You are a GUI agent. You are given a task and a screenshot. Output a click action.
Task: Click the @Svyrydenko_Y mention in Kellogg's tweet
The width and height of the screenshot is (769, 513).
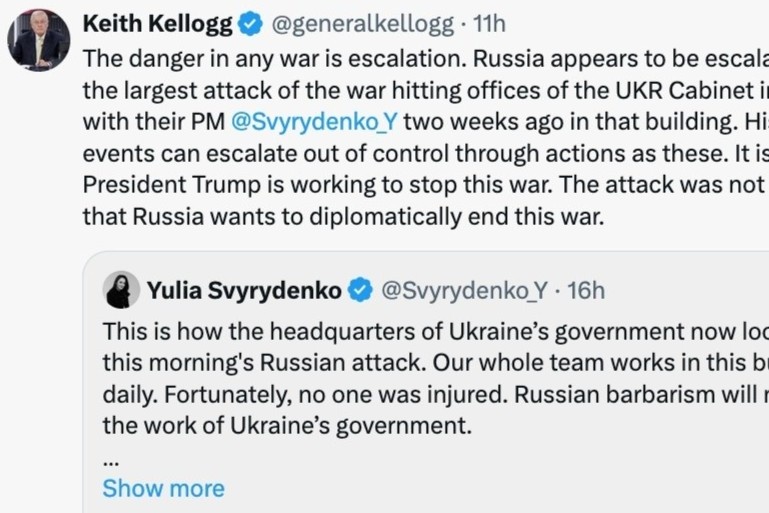coord(314,122)
